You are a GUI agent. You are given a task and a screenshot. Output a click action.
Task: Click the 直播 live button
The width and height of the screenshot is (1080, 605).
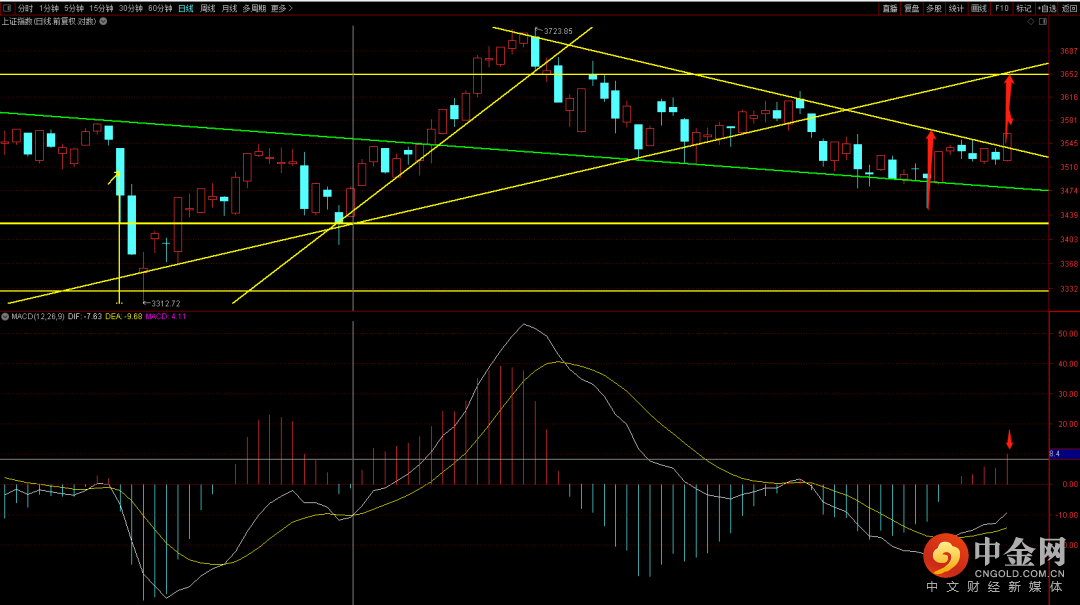pos(889,8)
